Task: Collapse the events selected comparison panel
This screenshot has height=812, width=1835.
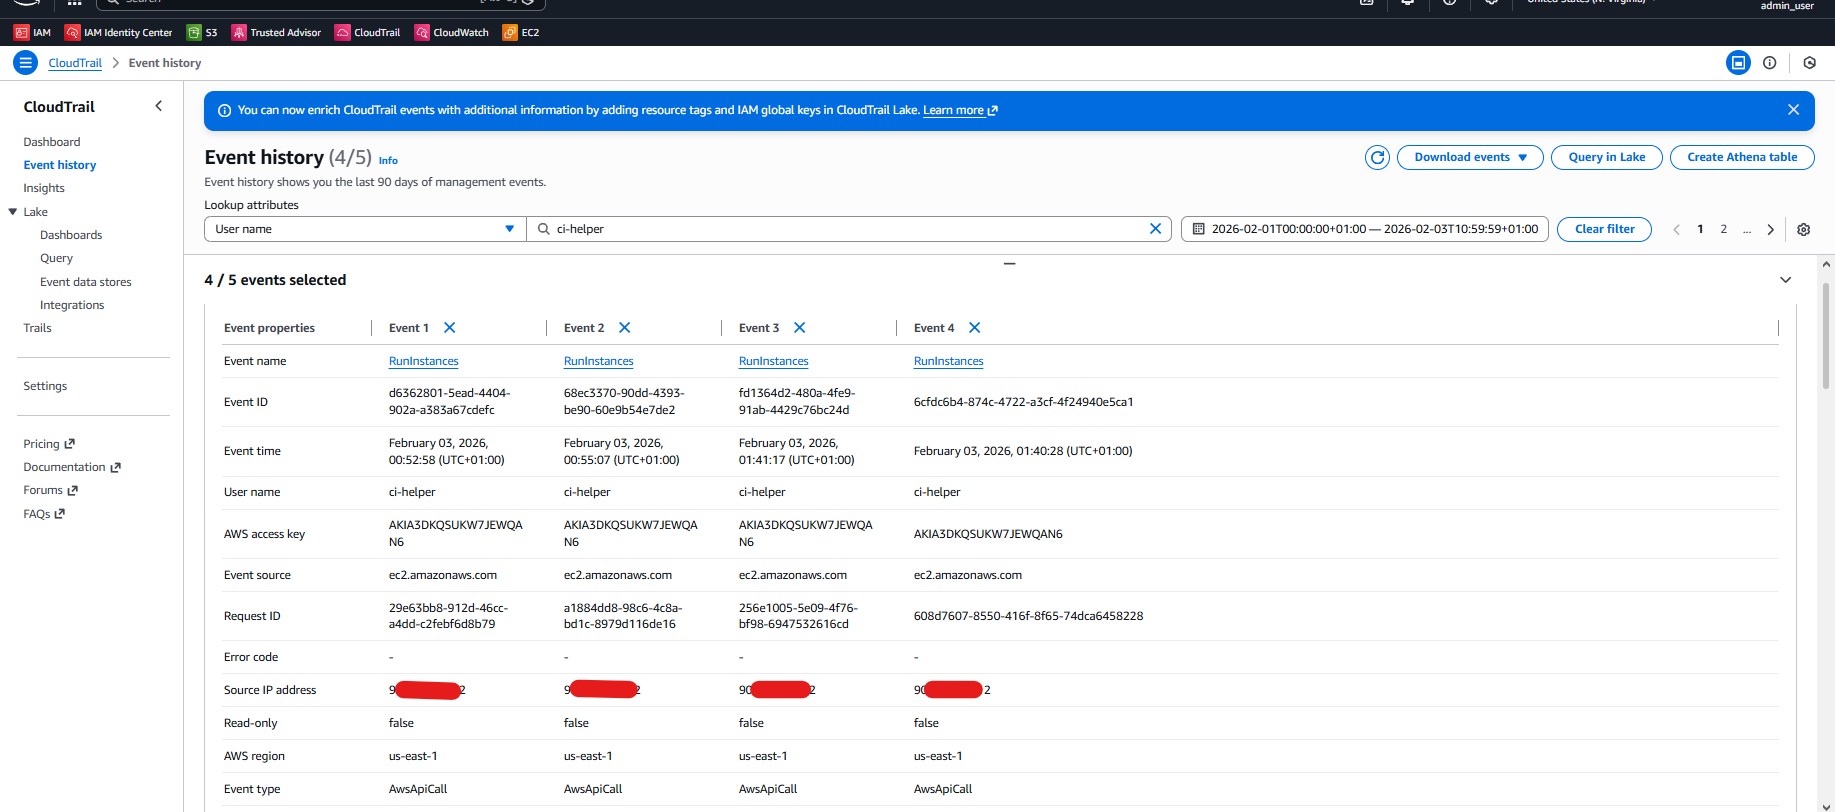Action: pos(1785,280)
